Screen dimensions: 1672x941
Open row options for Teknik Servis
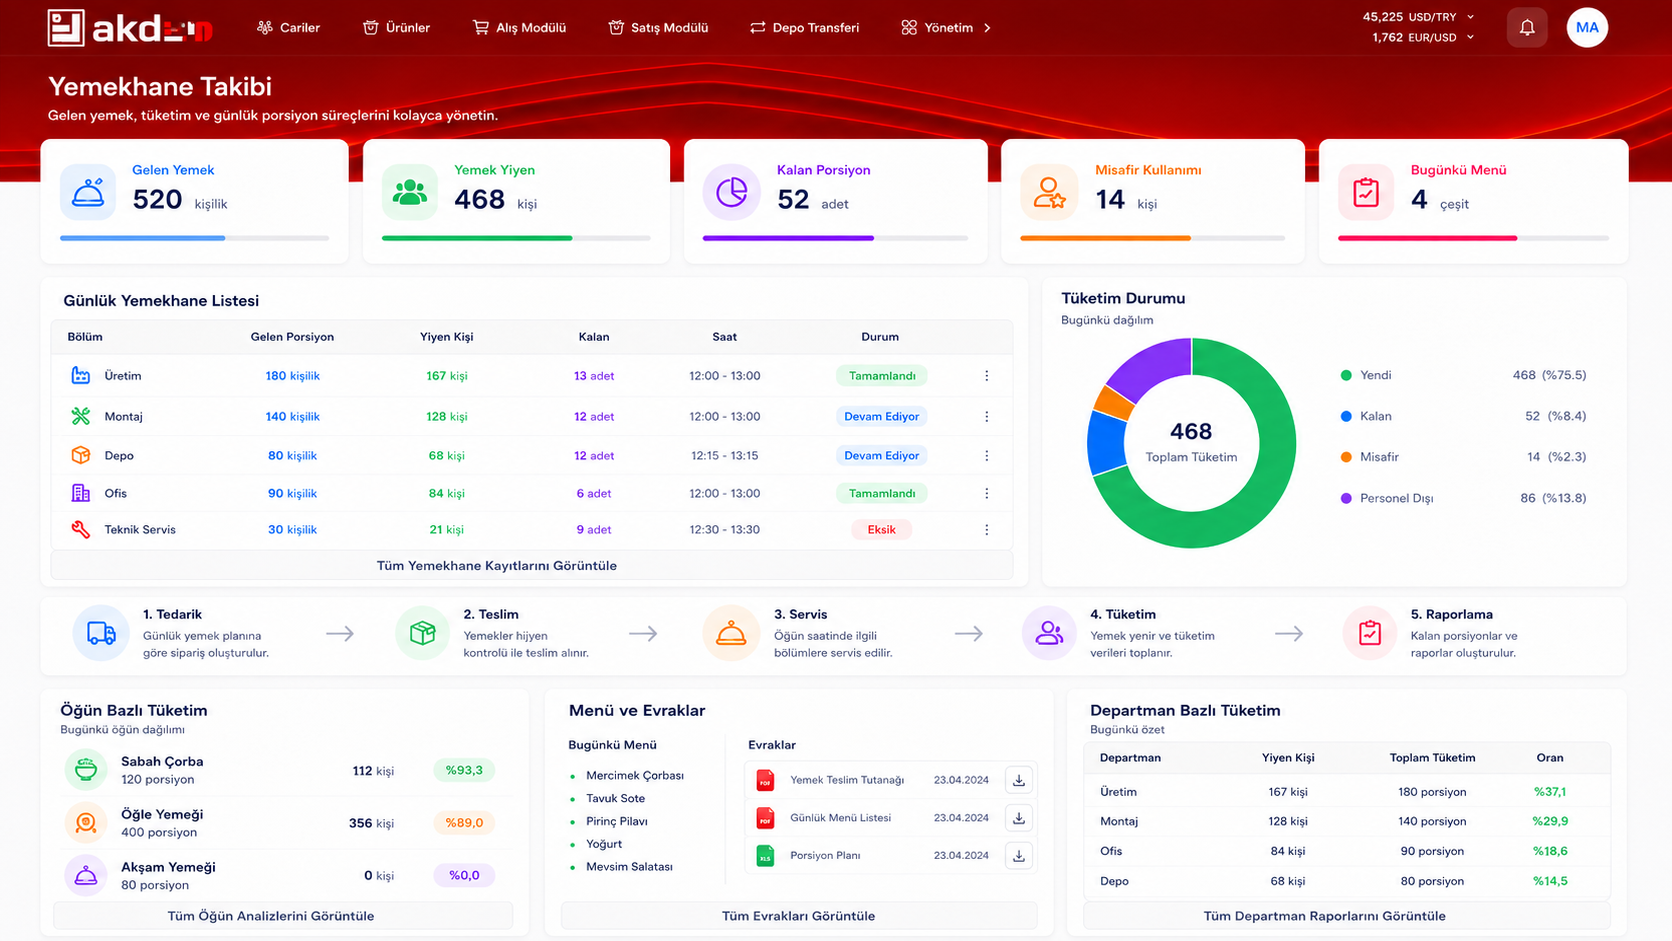coord(987,530)
